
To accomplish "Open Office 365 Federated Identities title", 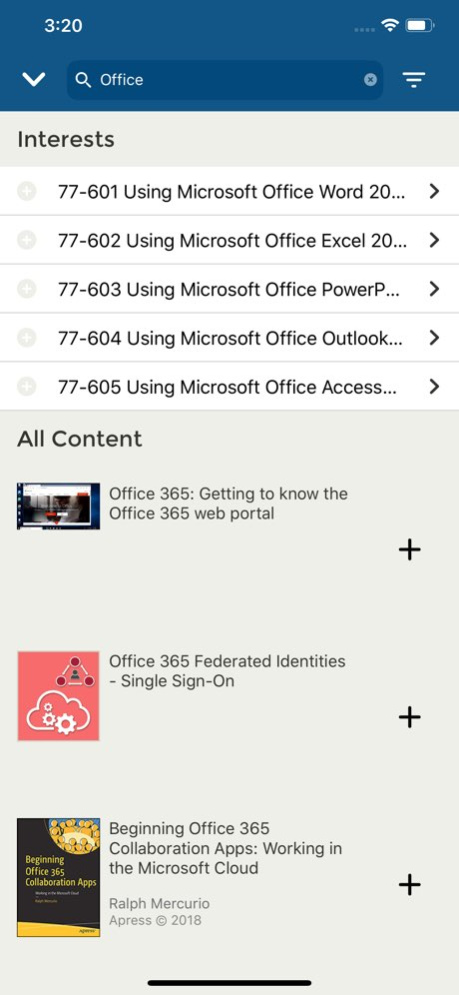I will pyautogui.click(x=227, y=671).
